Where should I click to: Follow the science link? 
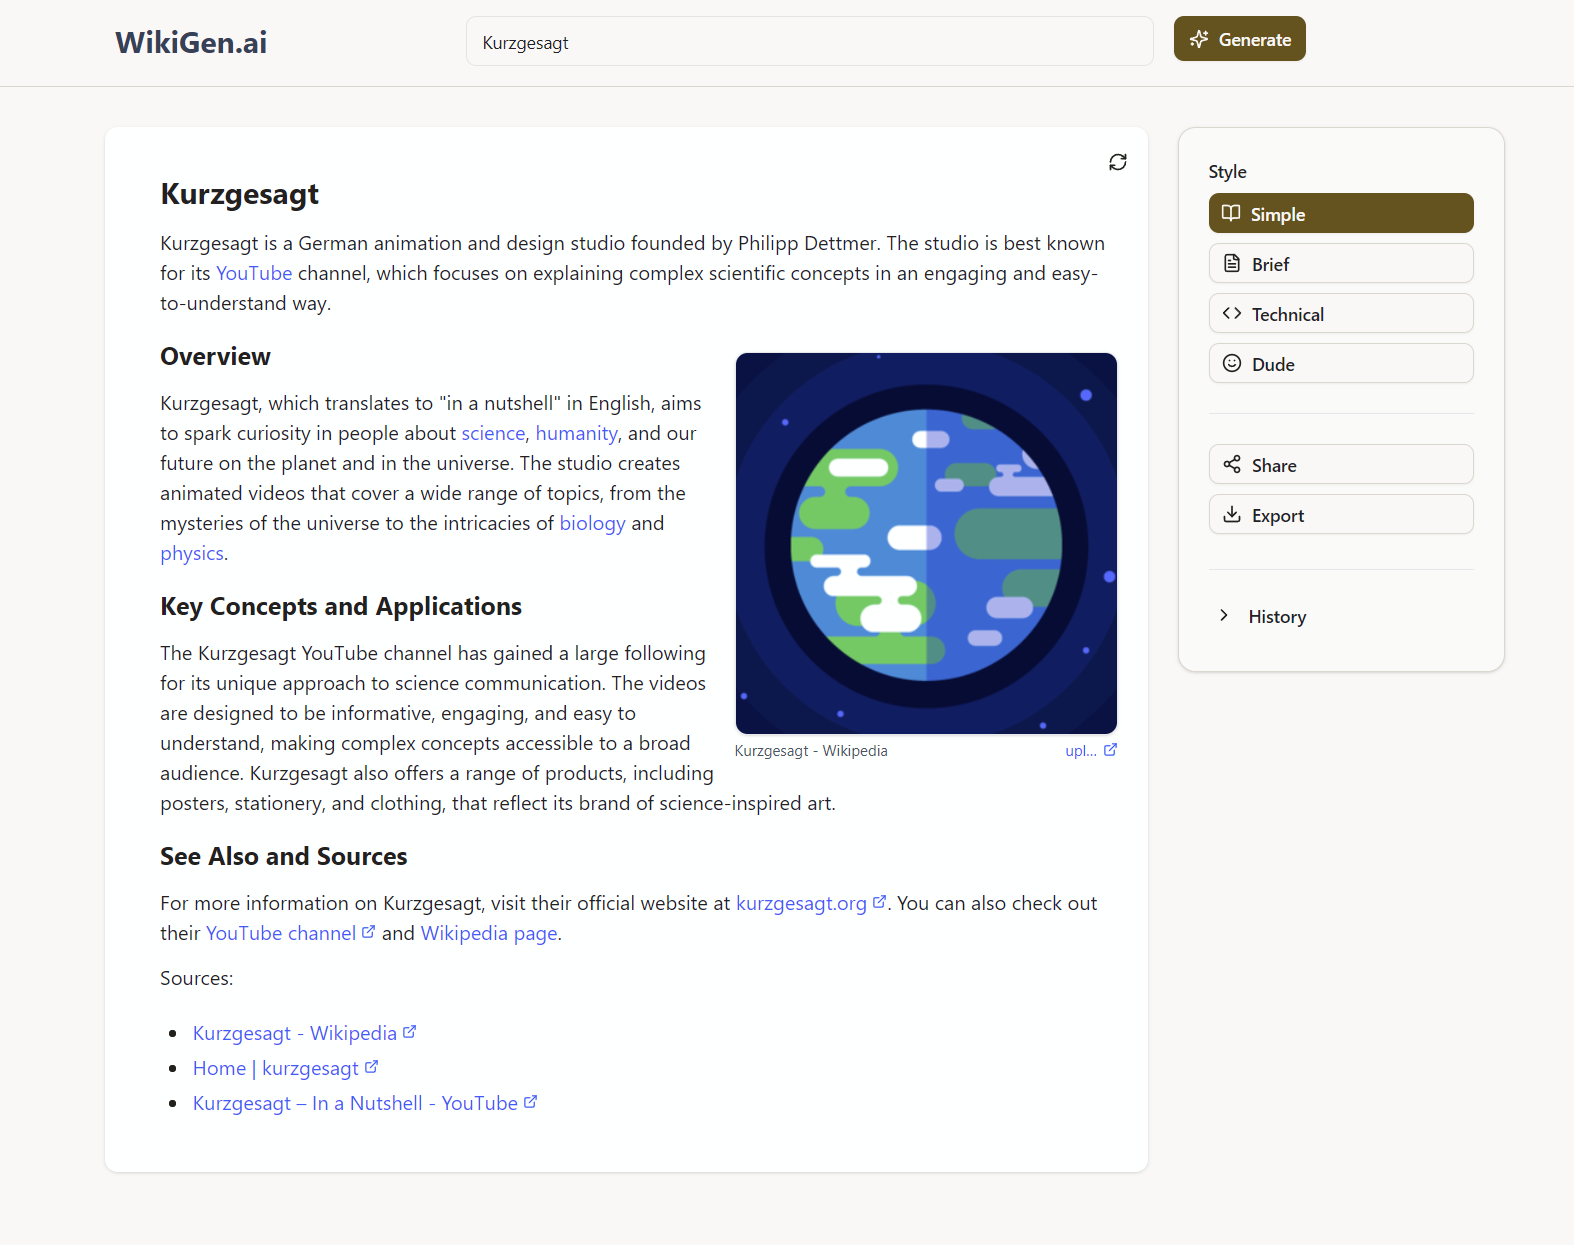[x=493, y=433]
